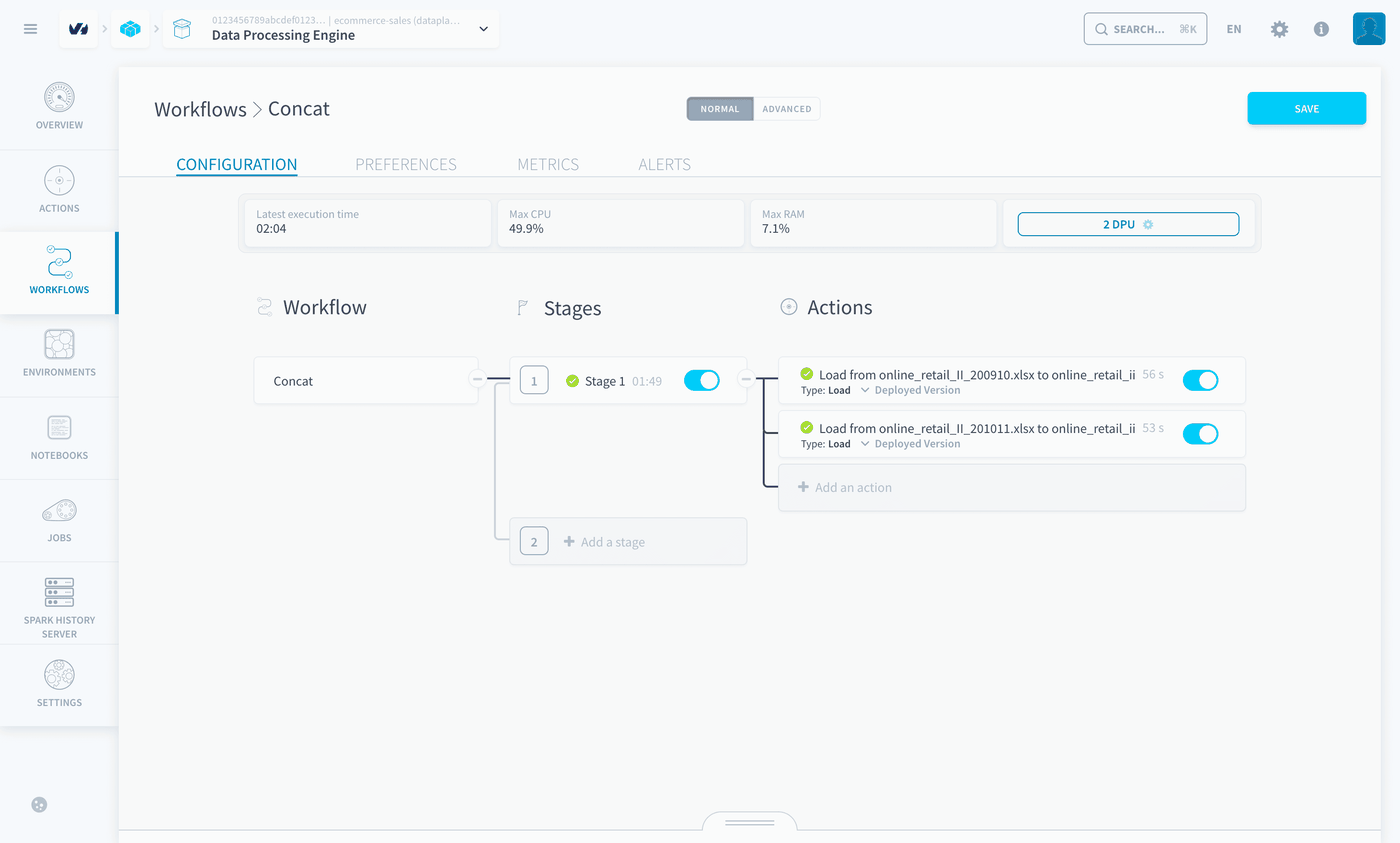Click the cookie icon at sidebar bottom

coord(39,804)
